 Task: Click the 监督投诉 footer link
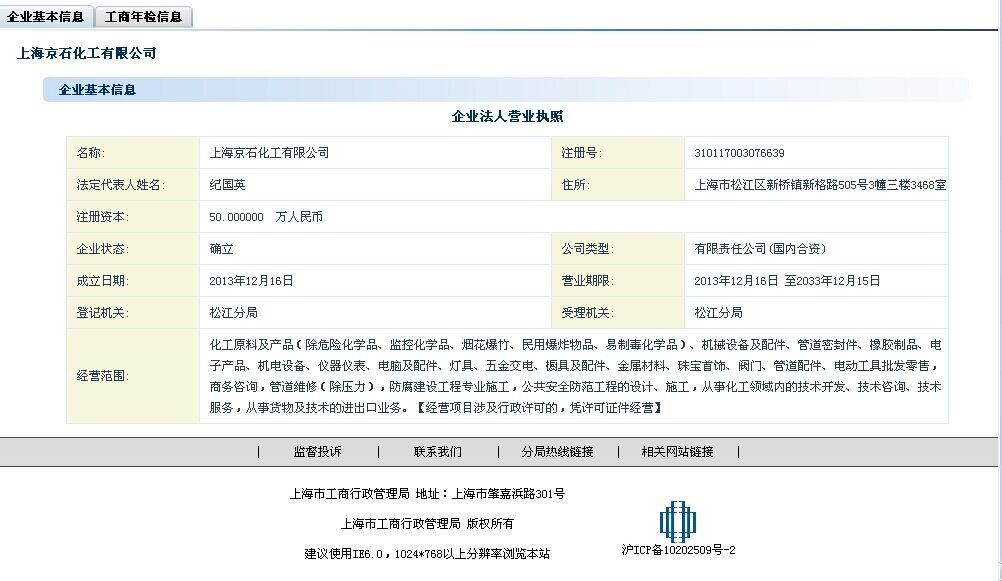tap(317, 452)
